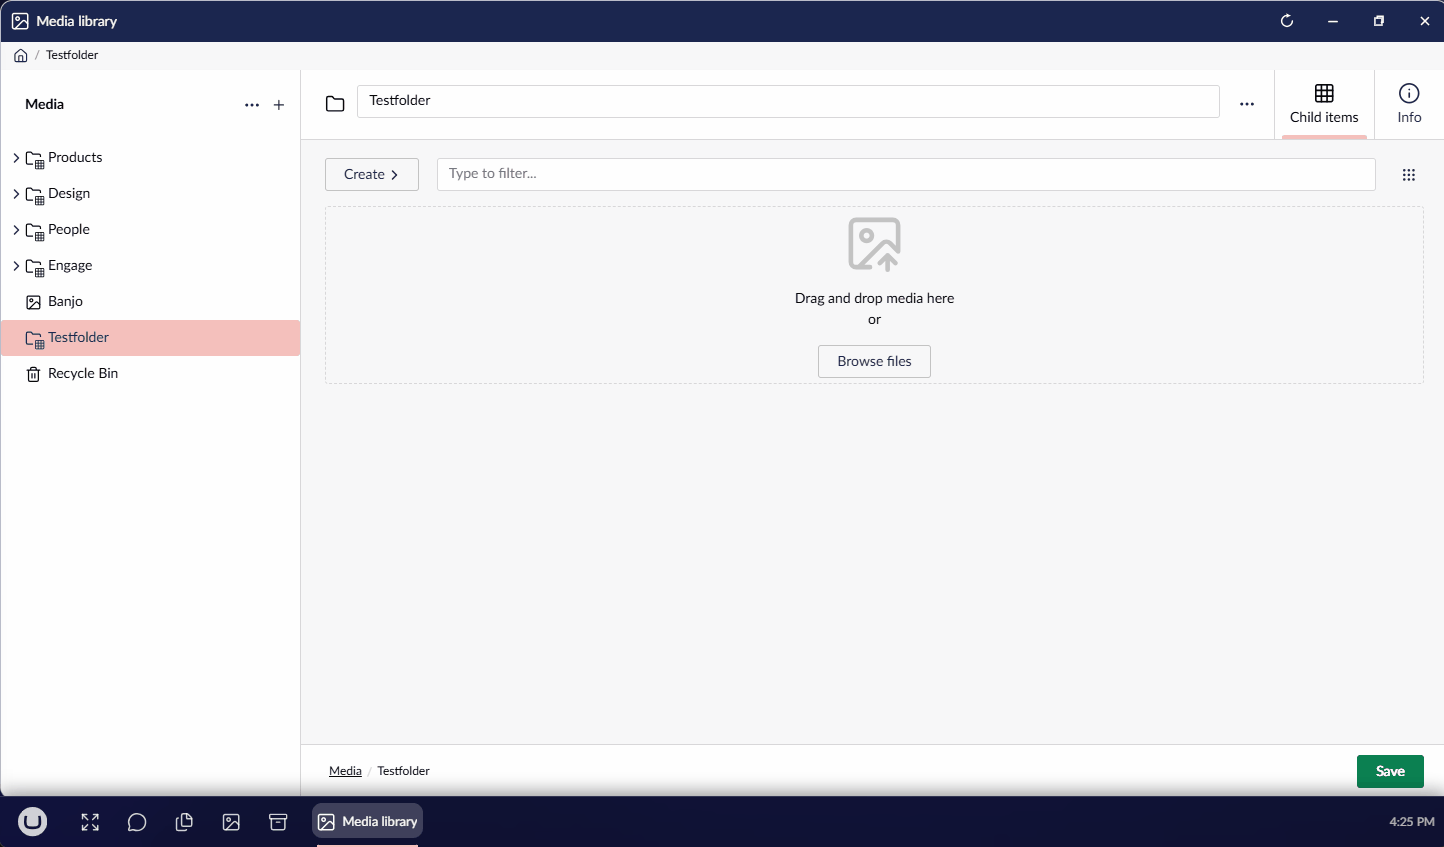Open the documents icon in the taskbar
This screenshot has height=847, width=1444.
[184, 822]
